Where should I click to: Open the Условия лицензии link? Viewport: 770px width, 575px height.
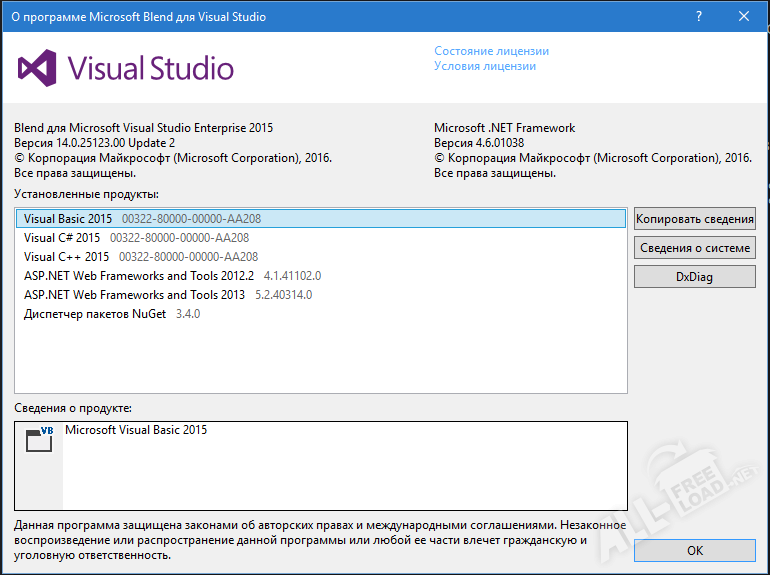click(x=484, y=66)
